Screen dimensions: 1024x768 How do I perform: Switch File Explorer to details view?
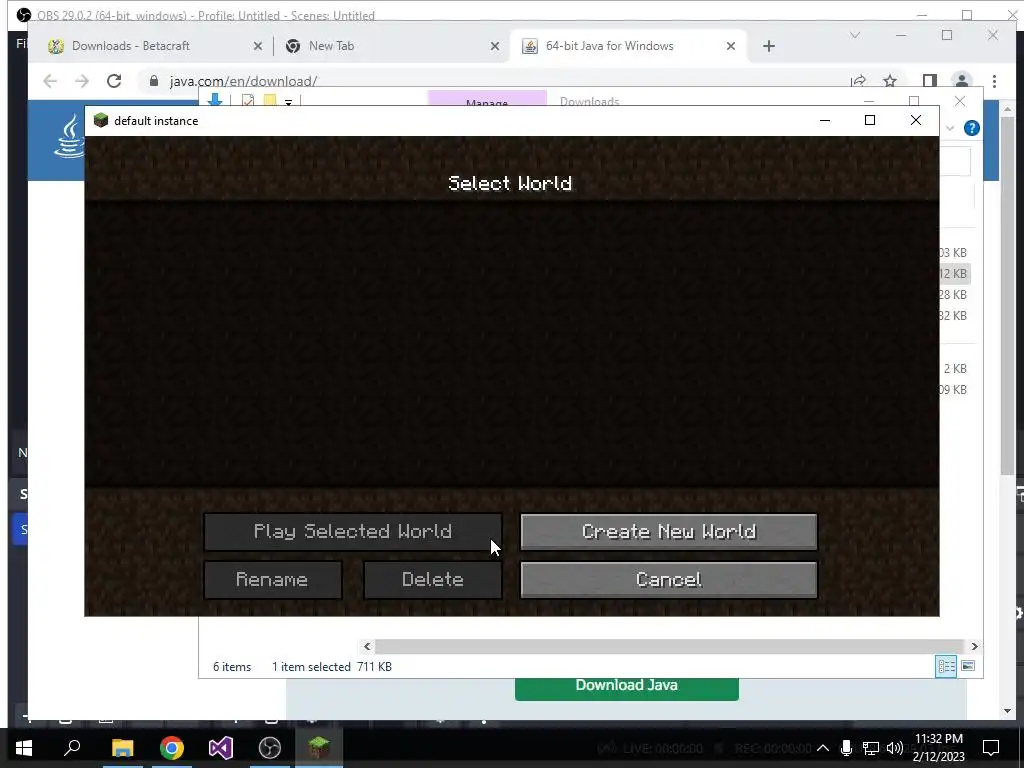[946, 666]
